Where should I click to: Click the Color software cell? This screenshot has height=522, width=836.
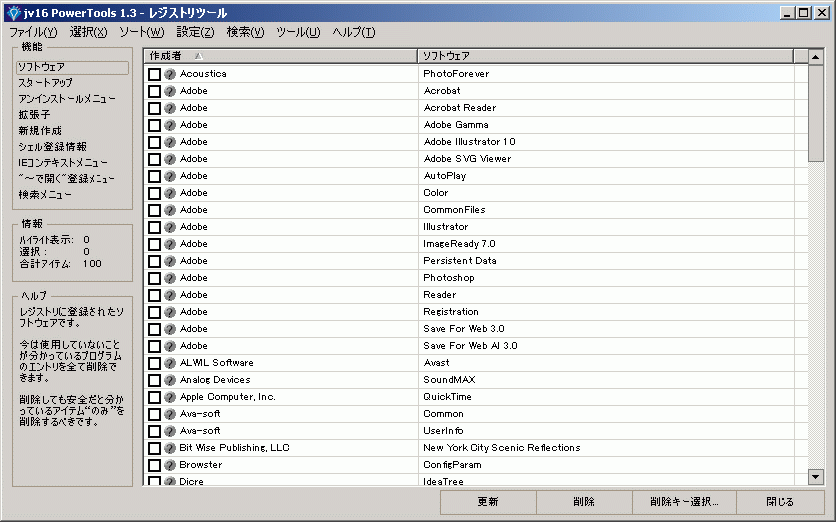coord(606,193)
